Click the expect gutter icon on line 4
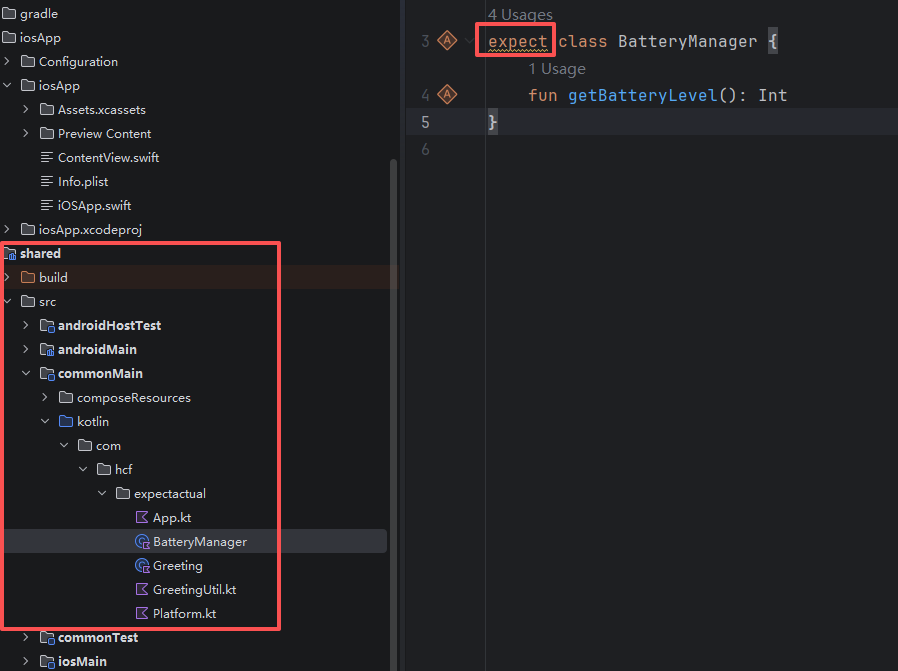This screenshot has width=898, height=671. click(x=447, y=94)
